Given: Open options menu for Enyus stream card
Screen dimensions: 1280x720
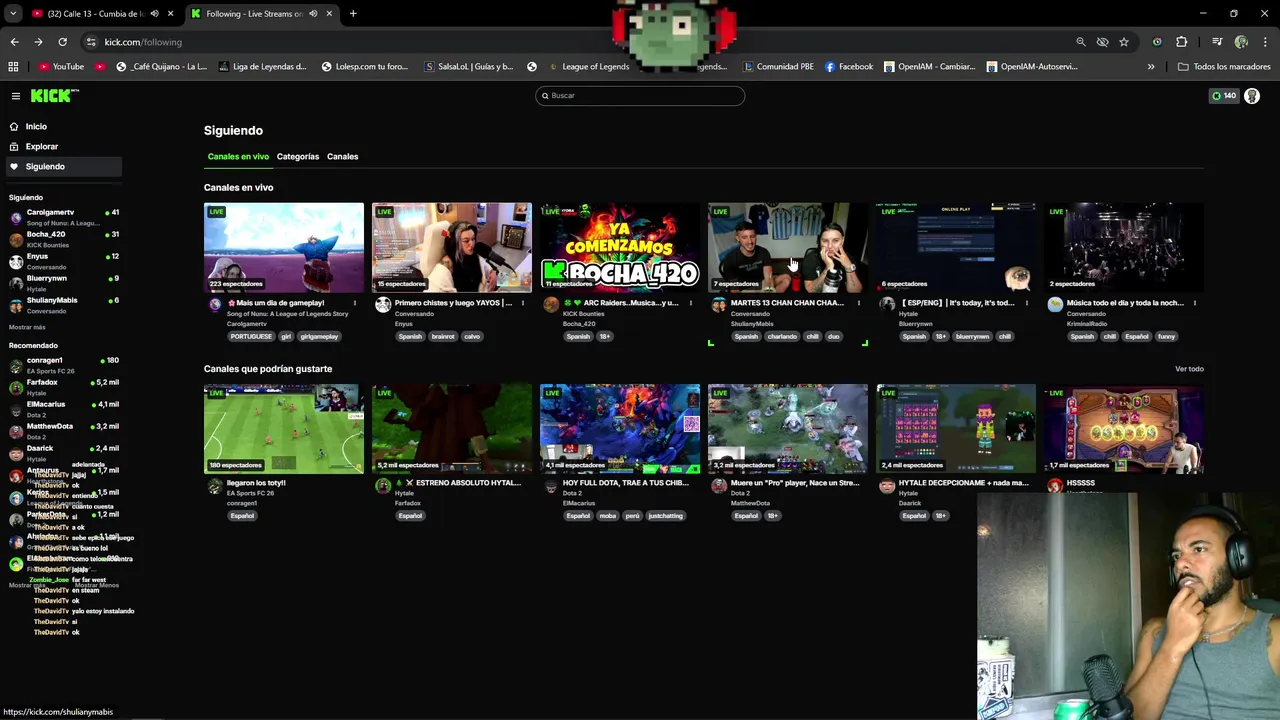Looking at the screenshot, I should pyautogui.click(x=523, y=303).
